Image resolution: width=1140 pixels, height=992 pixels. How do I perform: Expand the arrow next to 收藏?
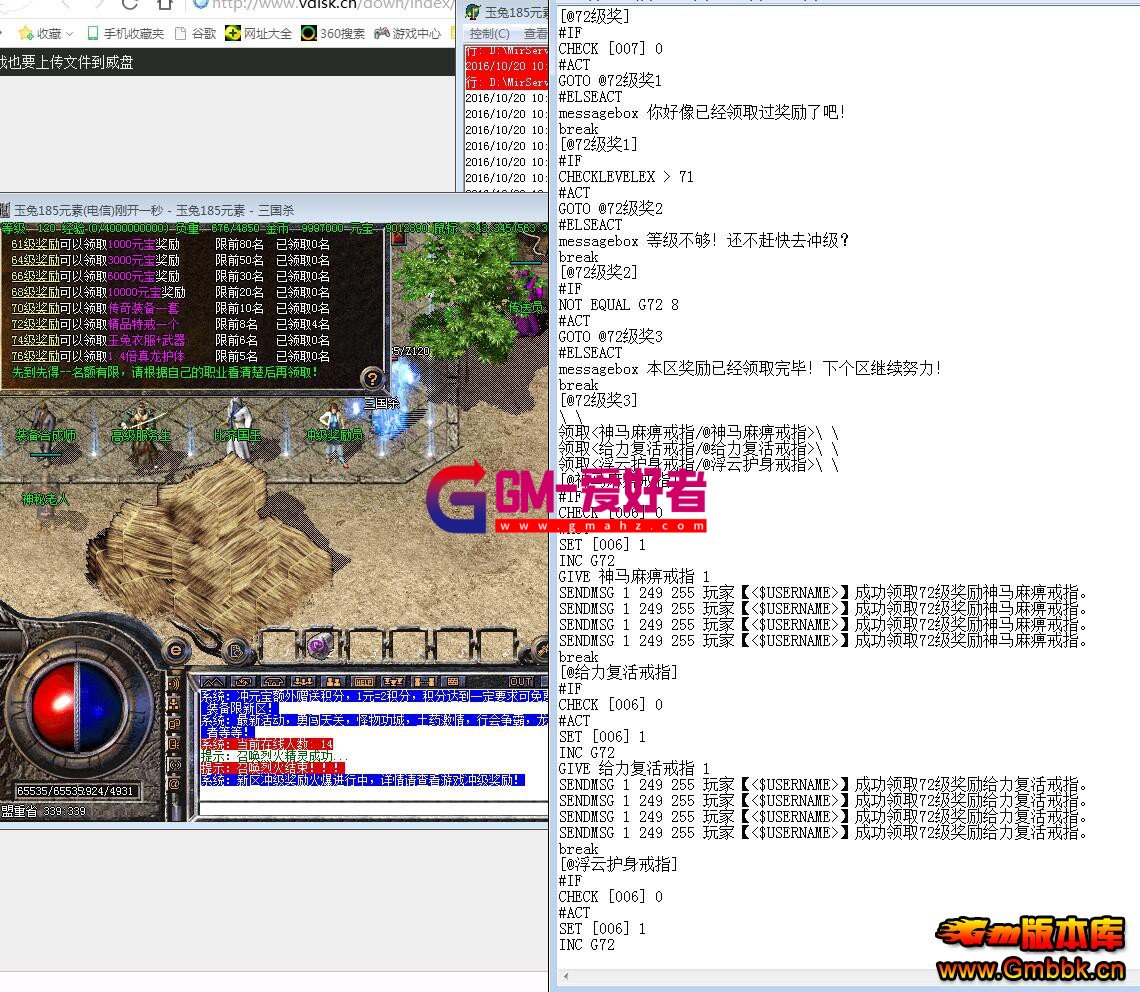coord(70,33)
